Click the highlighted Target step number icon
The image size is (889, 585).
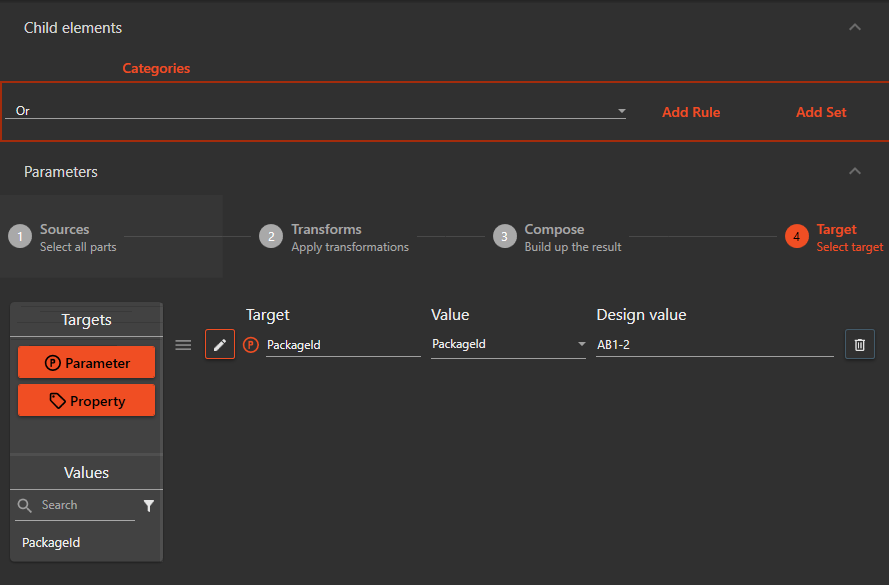pos(797,236)
